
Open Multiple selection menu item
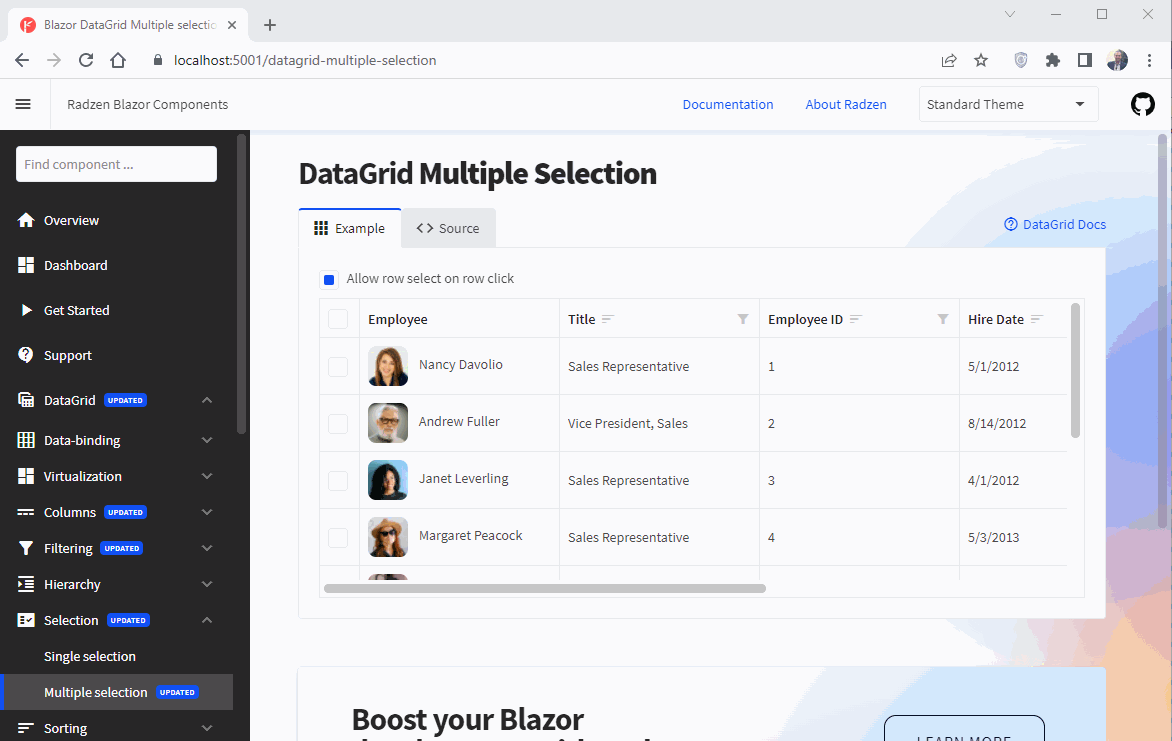[117, 692]
